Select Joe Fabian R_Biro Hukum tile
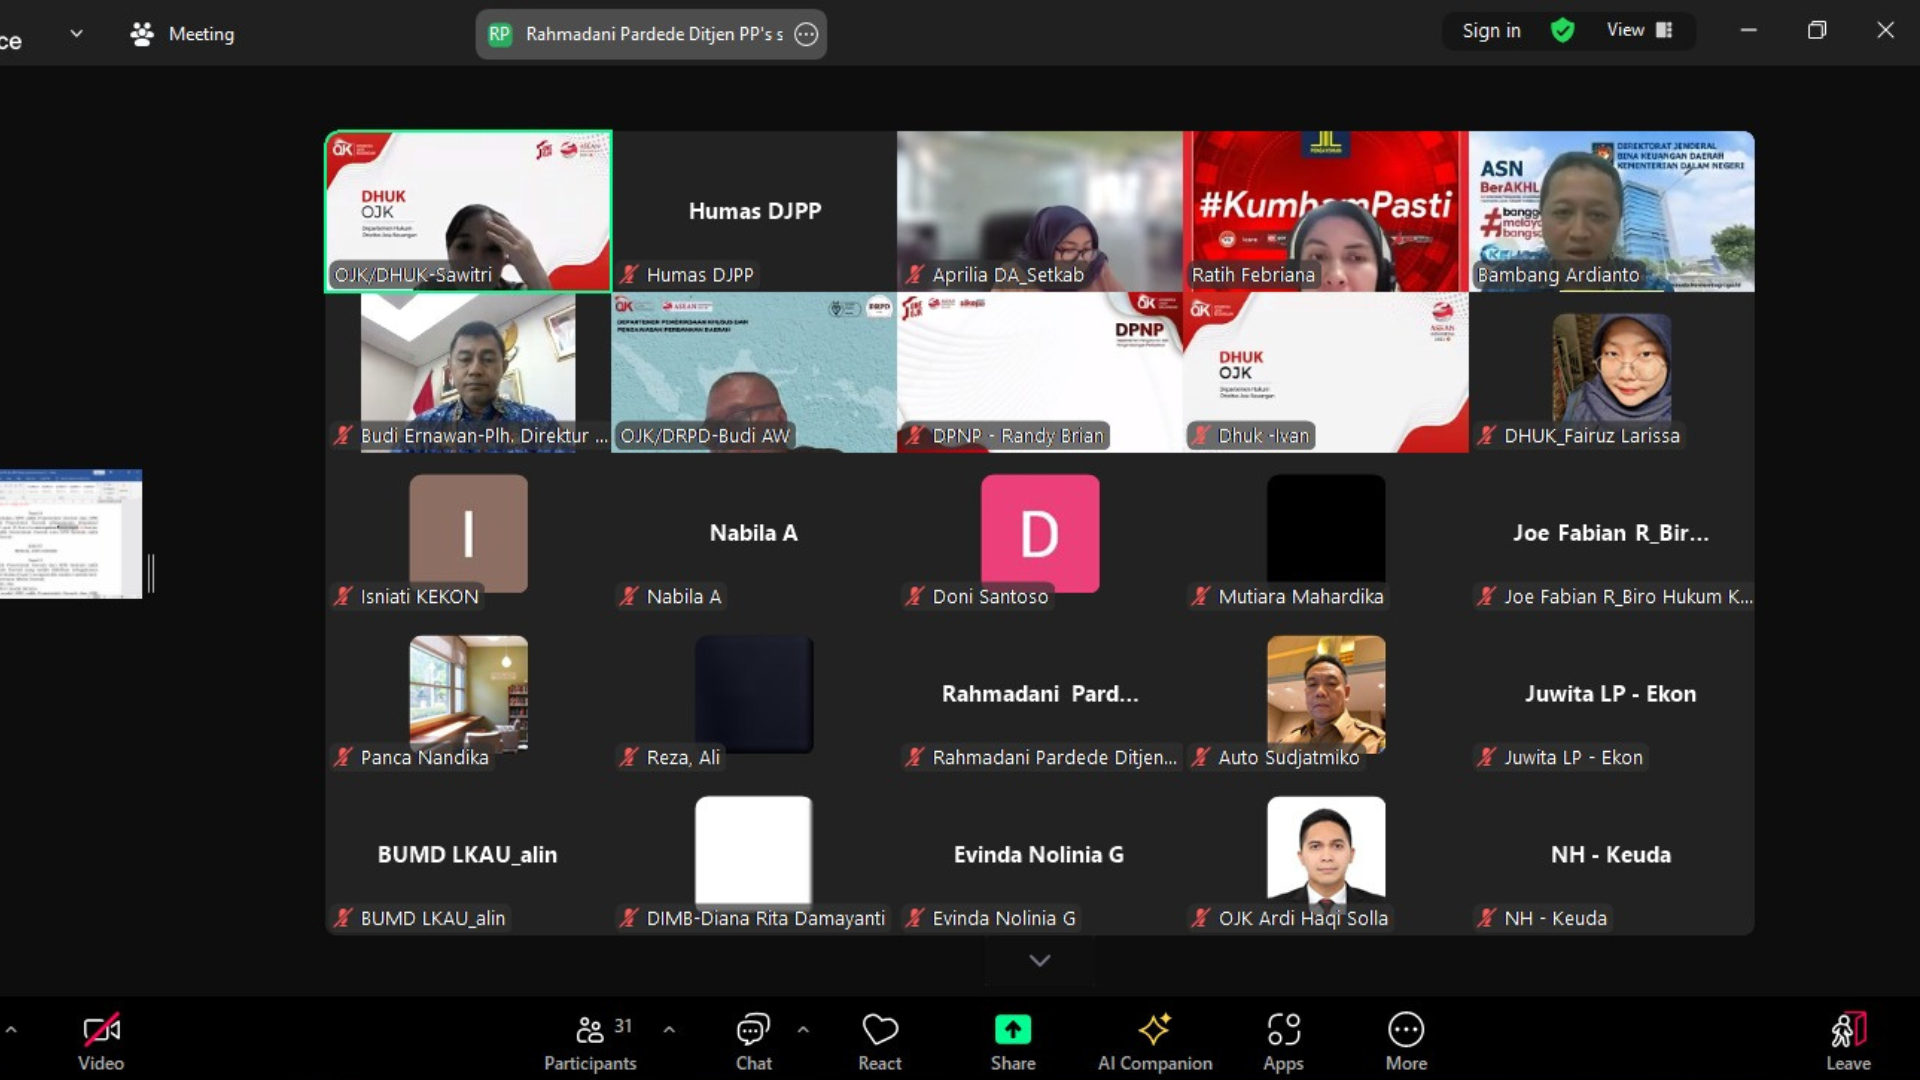Screen dimensions: 1920x1080 click(x=1612, y=533)
